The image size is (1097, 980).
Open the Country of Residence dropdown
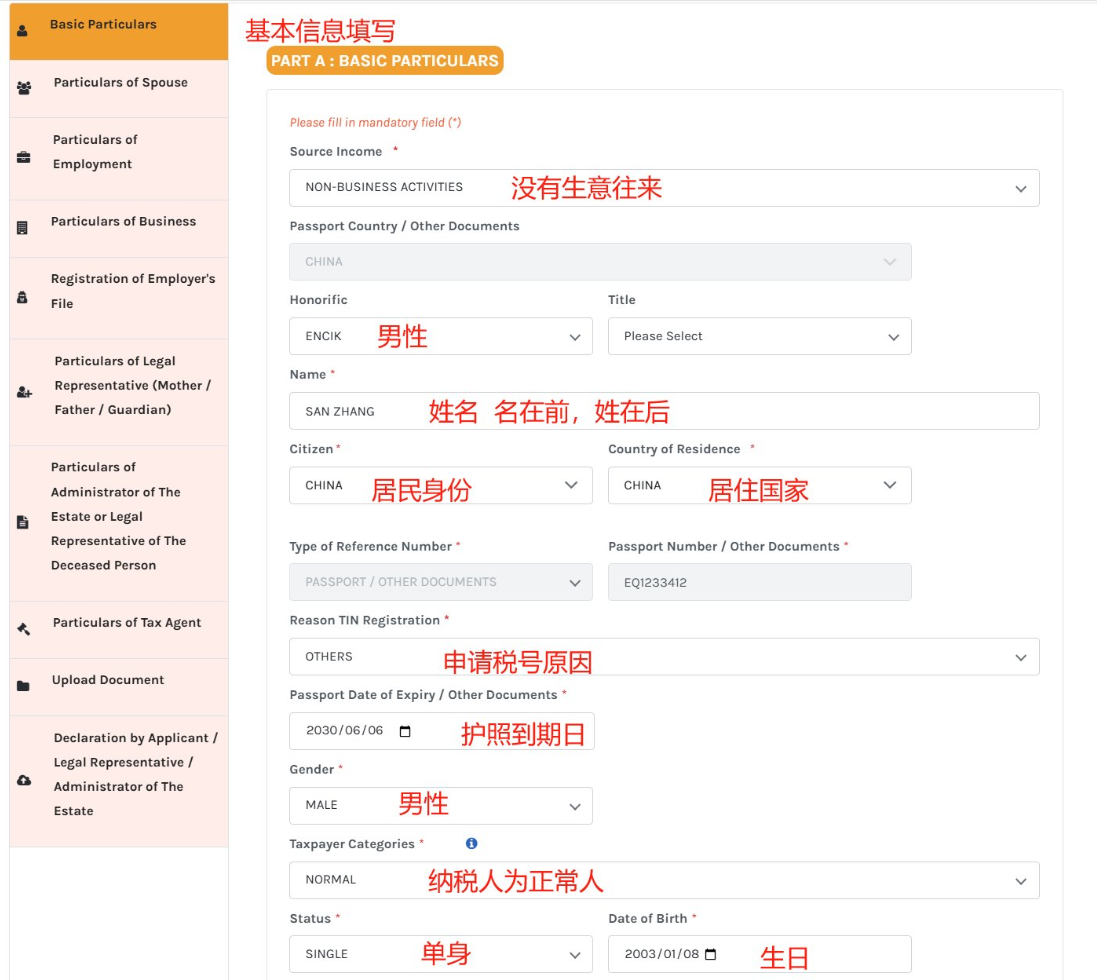760,485
